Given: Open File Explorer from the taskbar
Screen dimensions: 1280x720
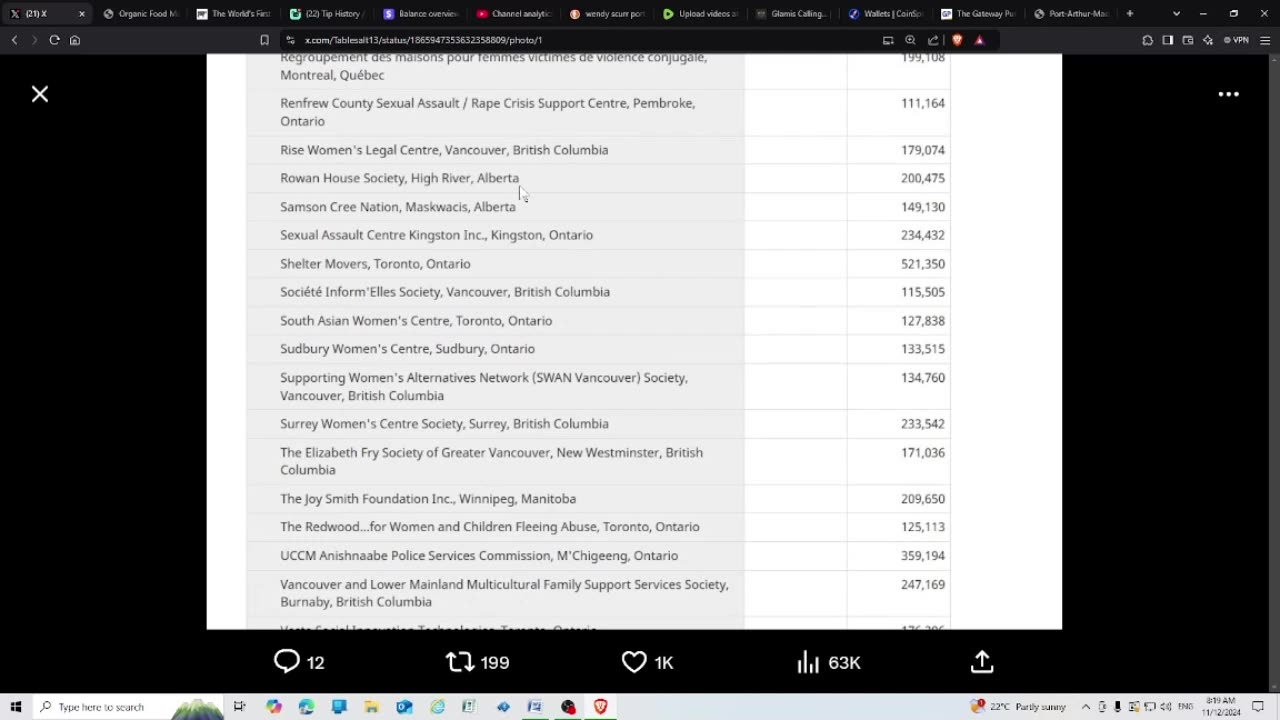Looking at the screenshot, I should pyautogui.click(x=371, y=707).
